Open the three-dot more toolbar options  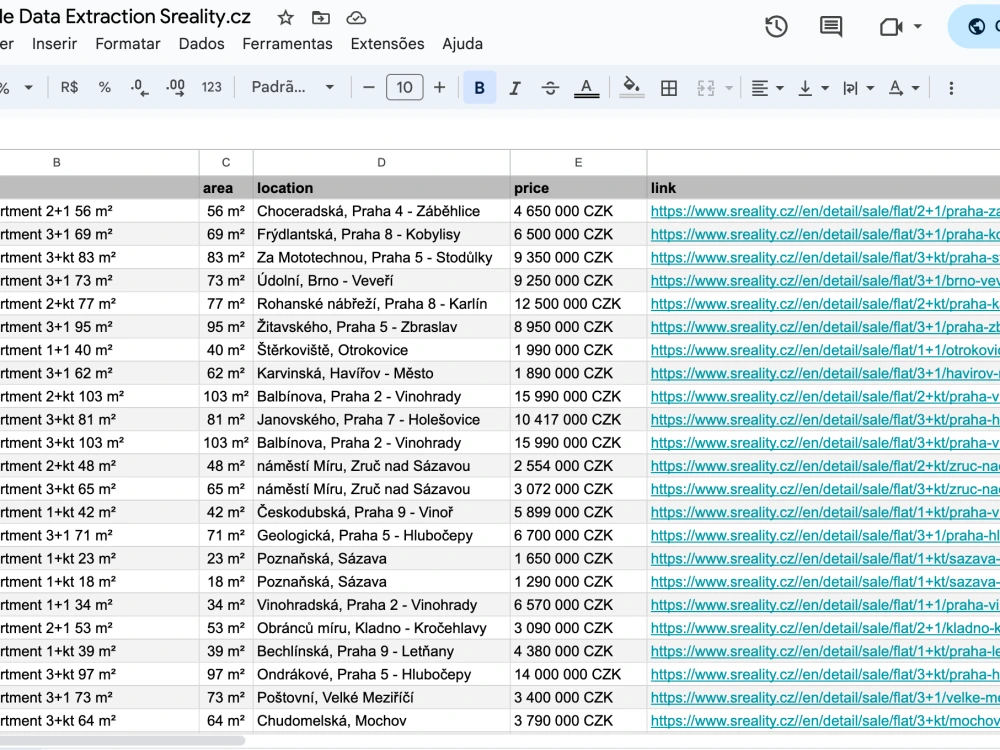pos(951,87)
